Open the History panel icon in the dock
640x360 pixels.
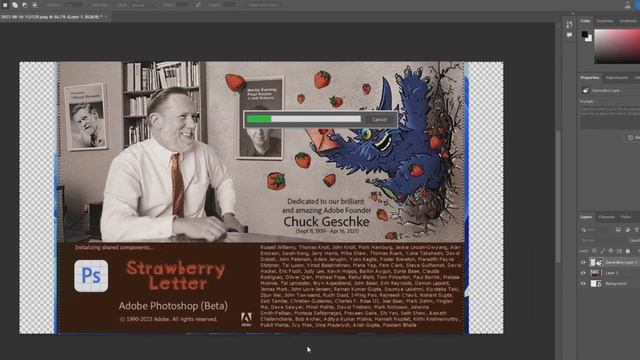569,25
